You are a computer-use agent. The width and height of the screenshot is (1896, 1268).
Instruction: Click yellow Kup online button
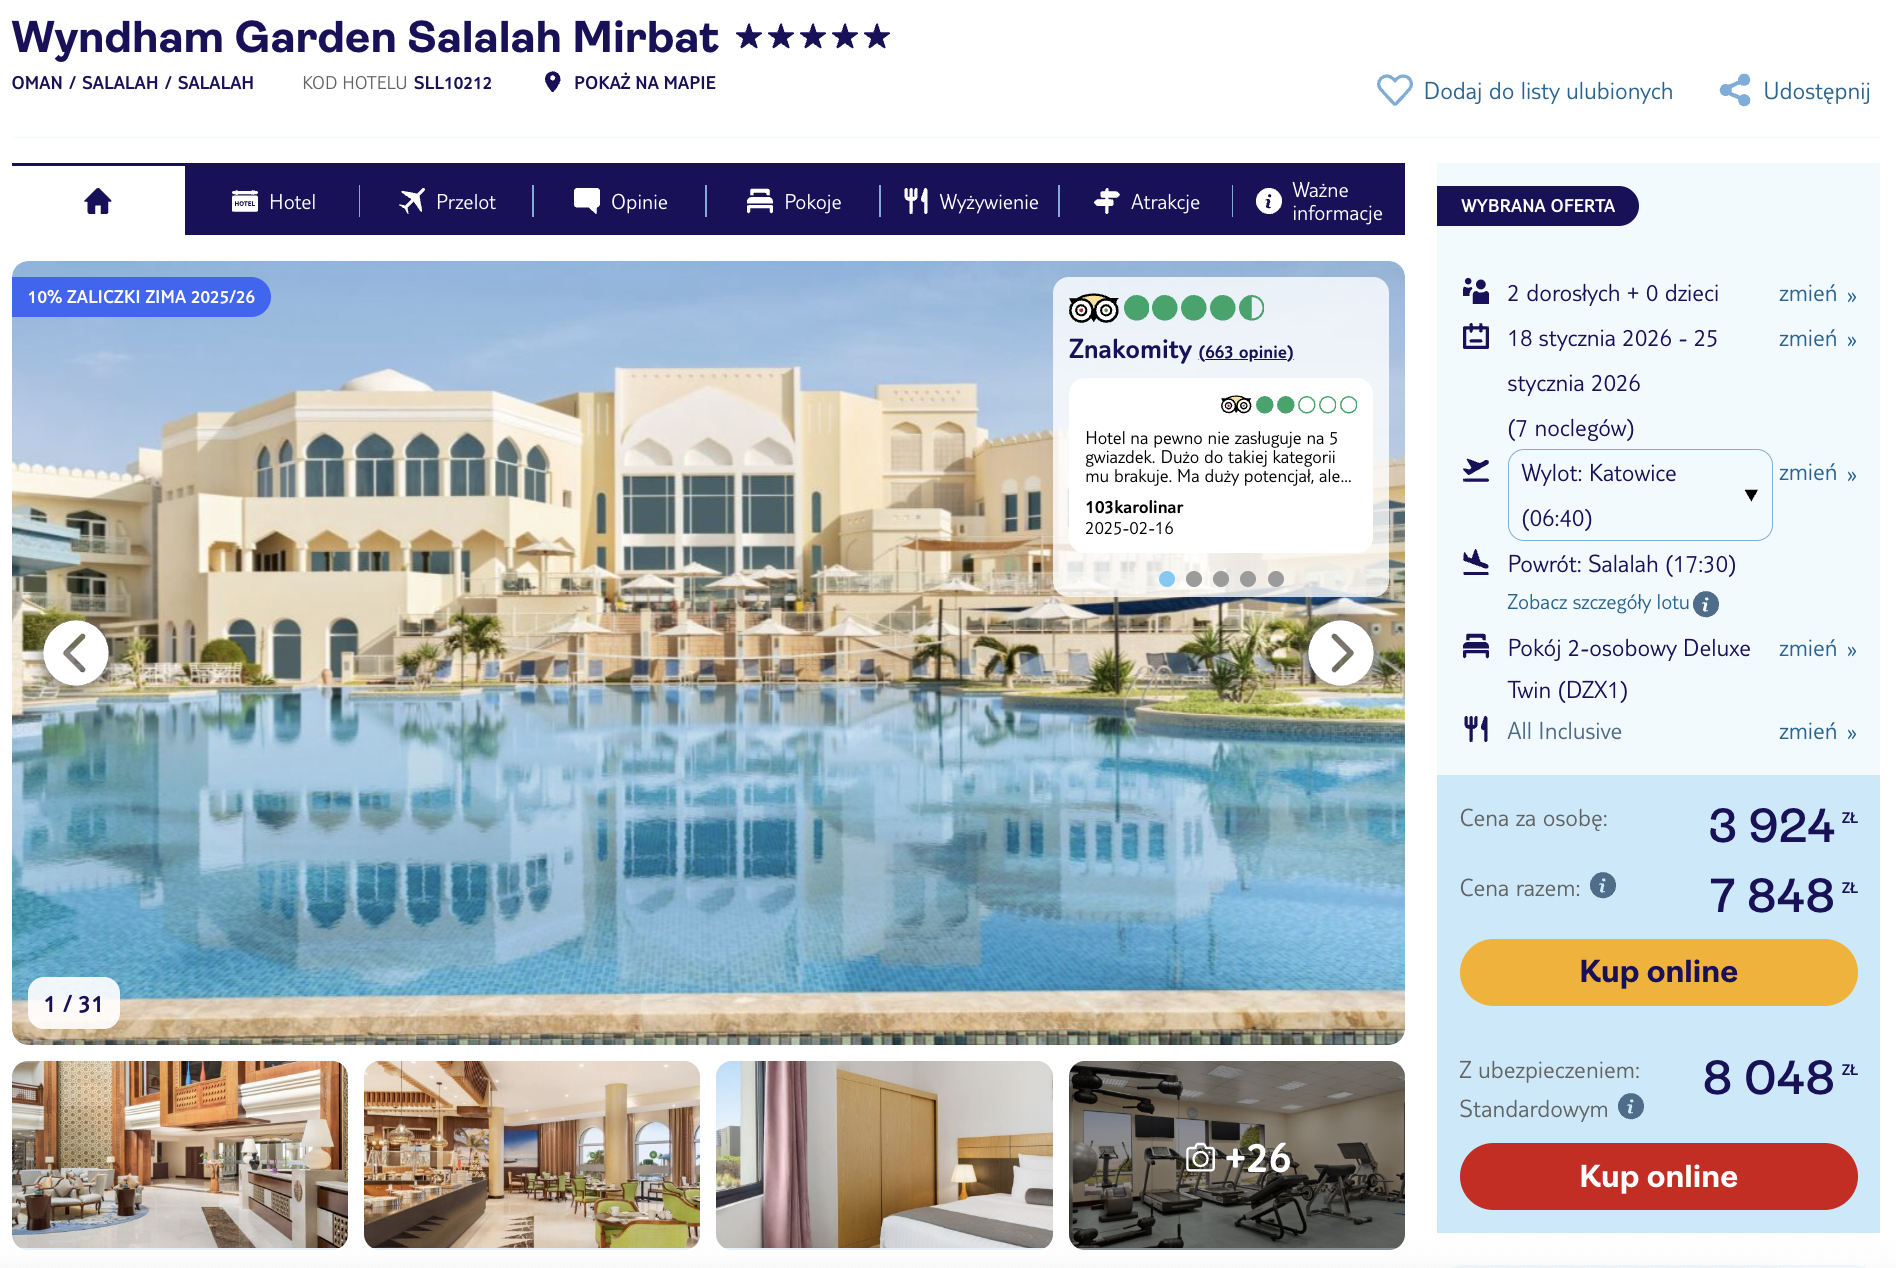point(1658,972)
